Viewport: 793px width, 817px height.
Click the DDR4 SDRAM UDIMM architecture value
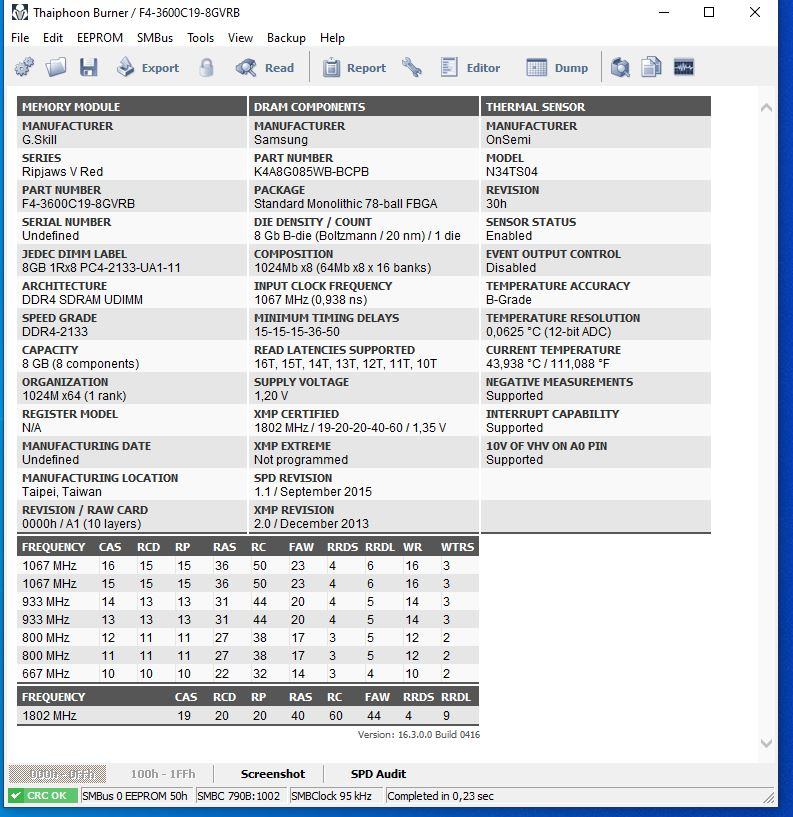[x=82, y=300]
